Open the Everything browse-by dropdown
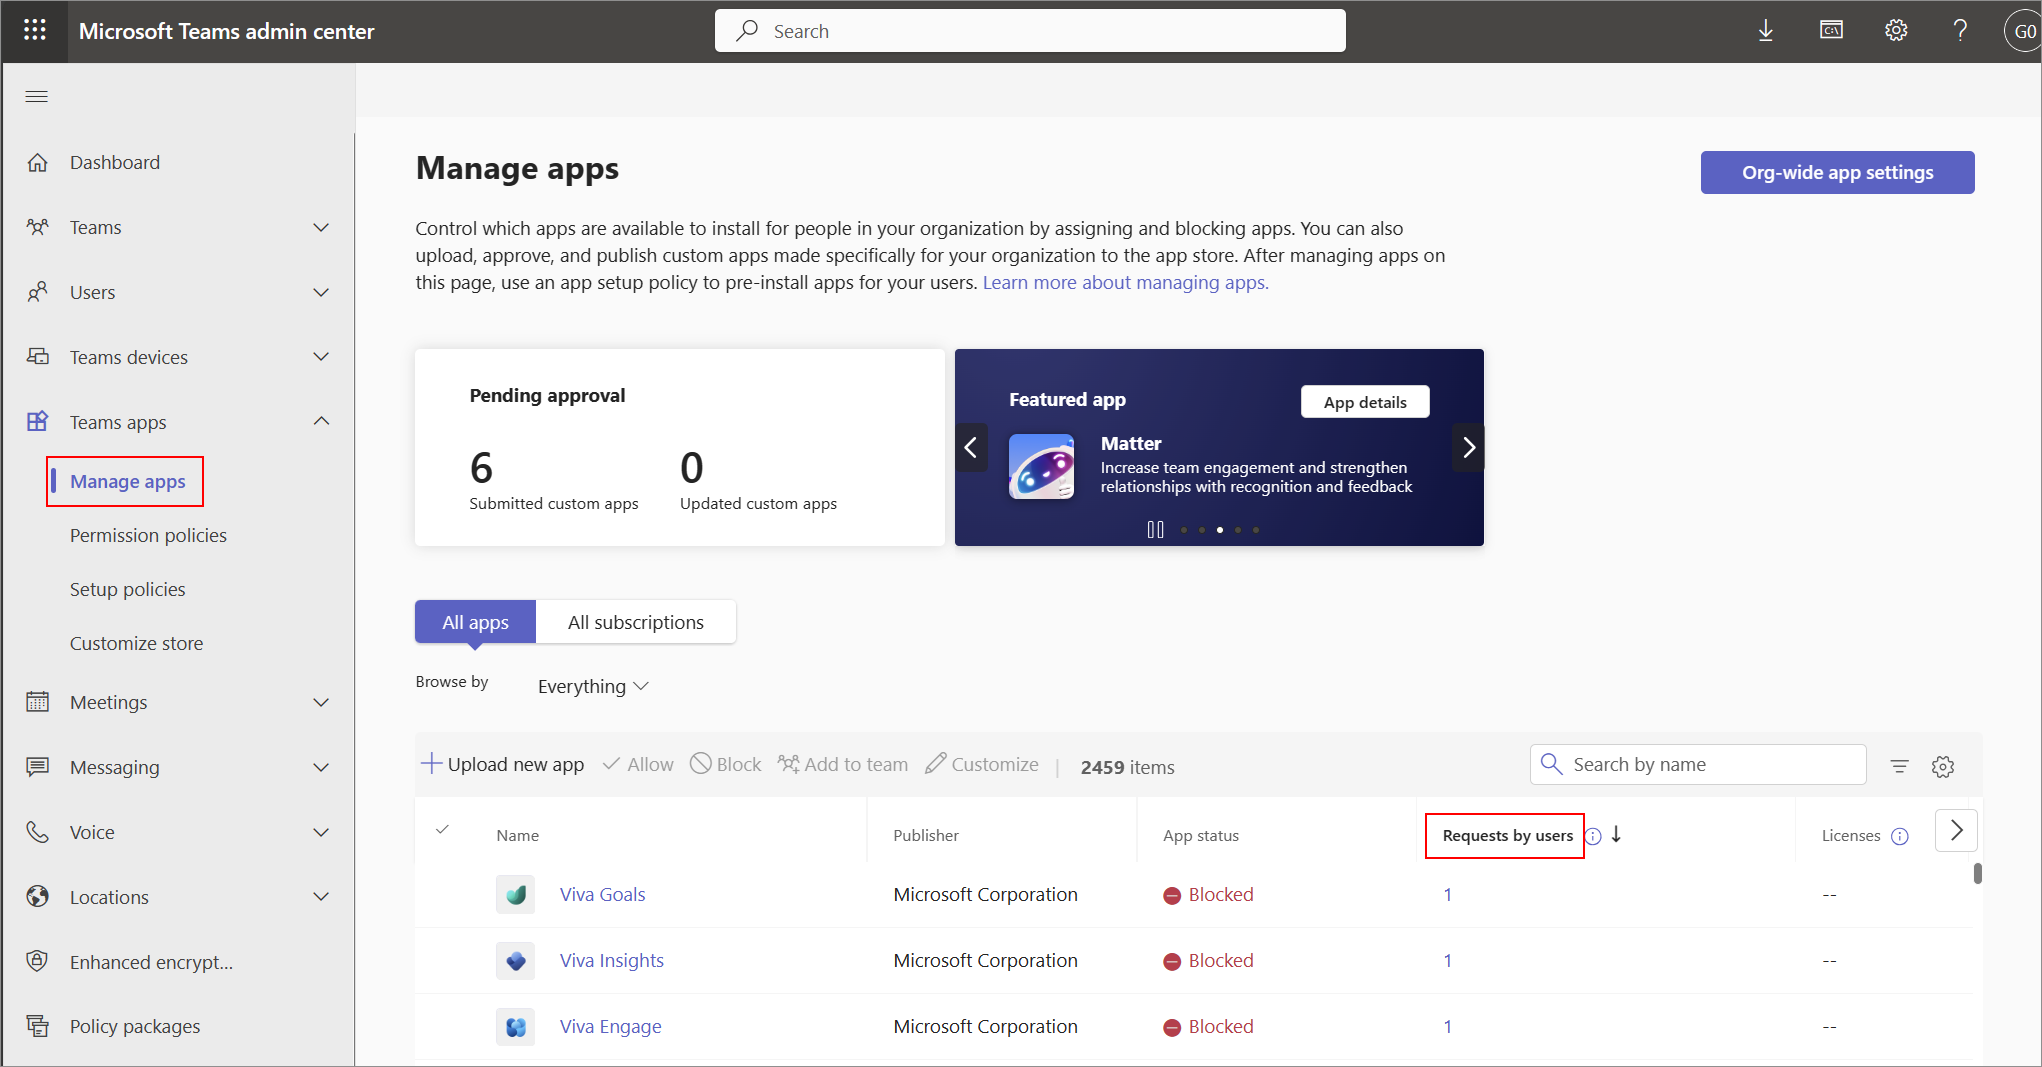Image resolution: width=2042 pixels, height=1067 pixels. tap(593, 686)
